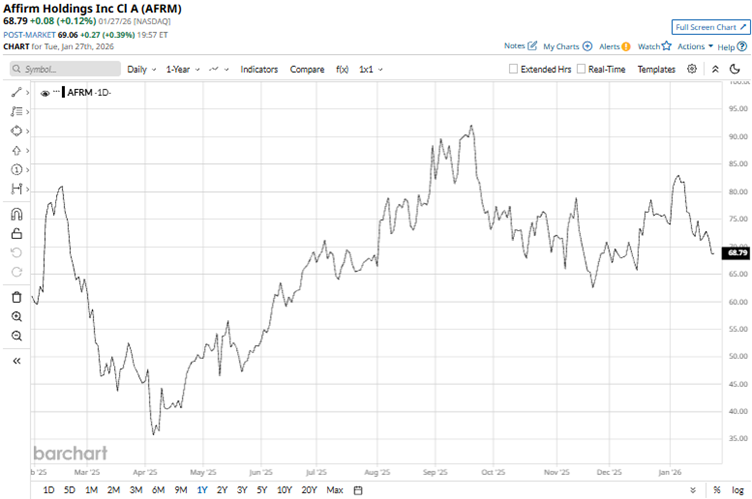Select the 1D time range

click(x=48, y=490)
